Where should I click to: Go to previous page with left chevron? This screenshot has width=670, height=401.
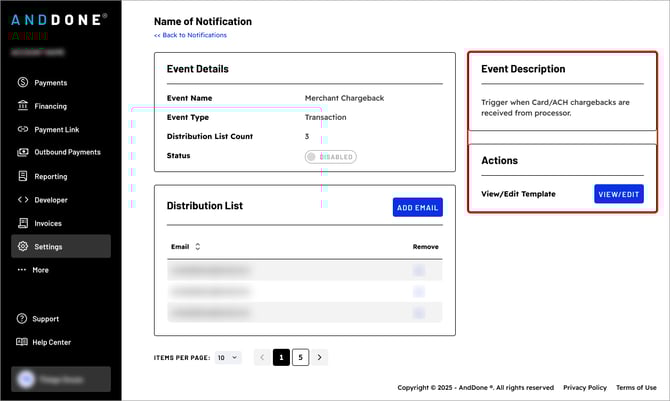[262, 357]
